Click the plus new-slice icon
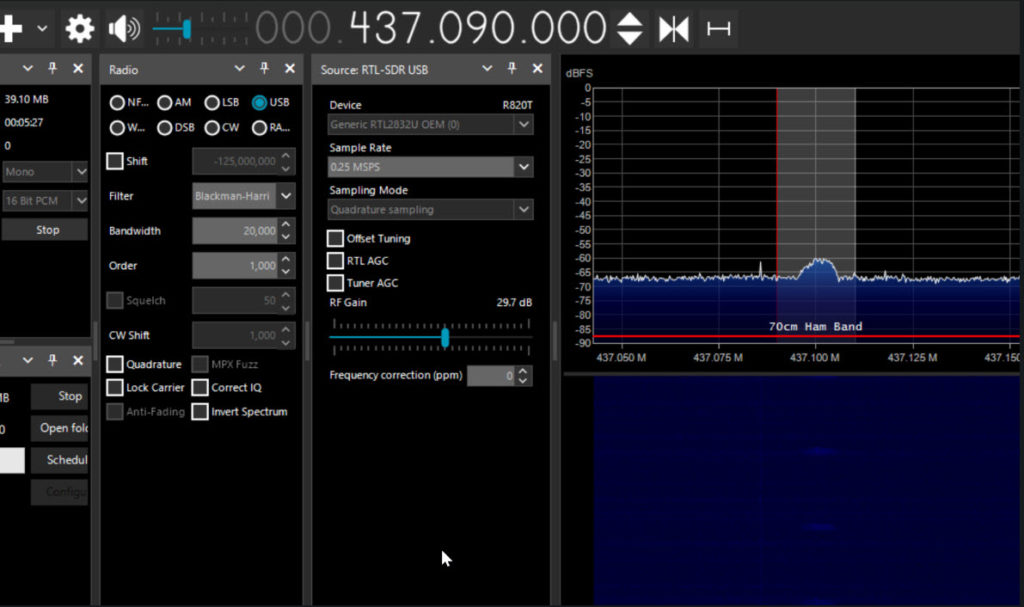 (11, 29)
